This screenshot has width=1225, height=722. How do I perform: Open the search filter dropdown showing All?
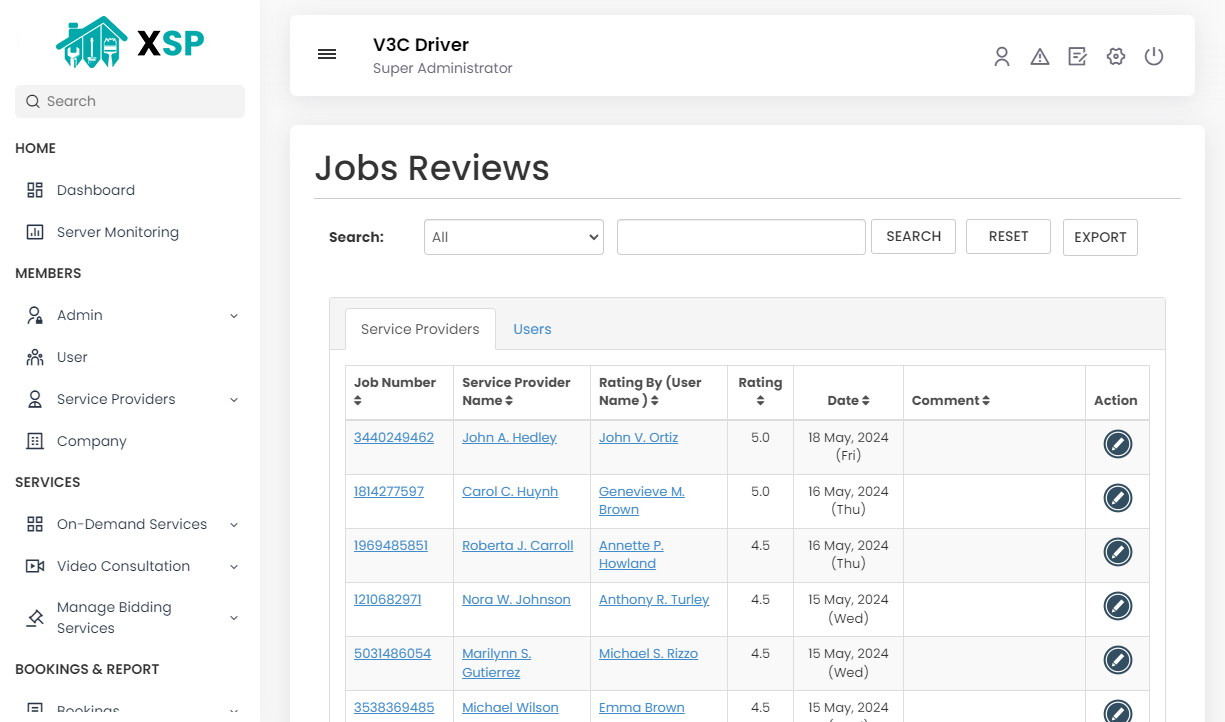click(513, 236)
